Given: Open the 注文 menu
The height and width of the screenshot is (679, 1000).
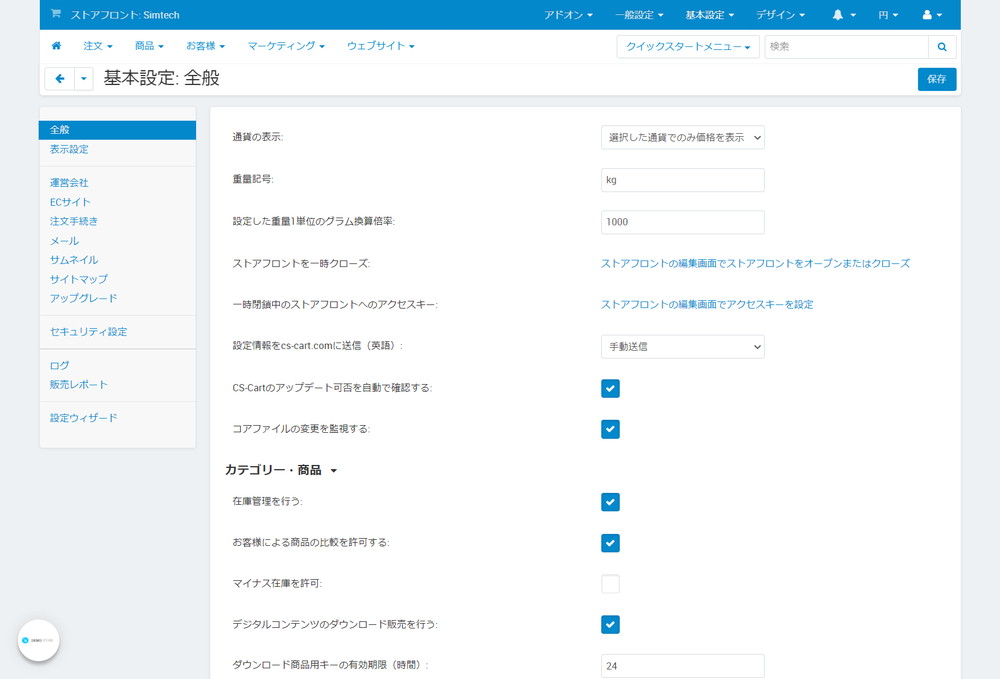Looking at the screenshot, I should point(98,46).
